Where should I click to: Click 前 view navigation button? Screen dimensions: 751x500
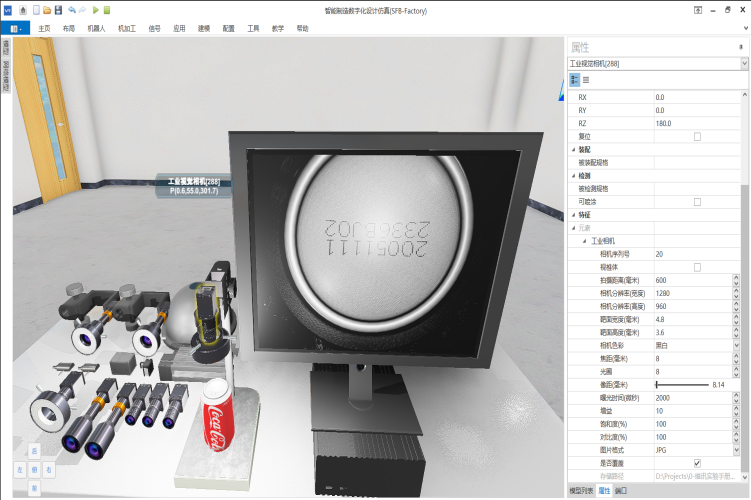pyautogui.click(x=34, y=488)
